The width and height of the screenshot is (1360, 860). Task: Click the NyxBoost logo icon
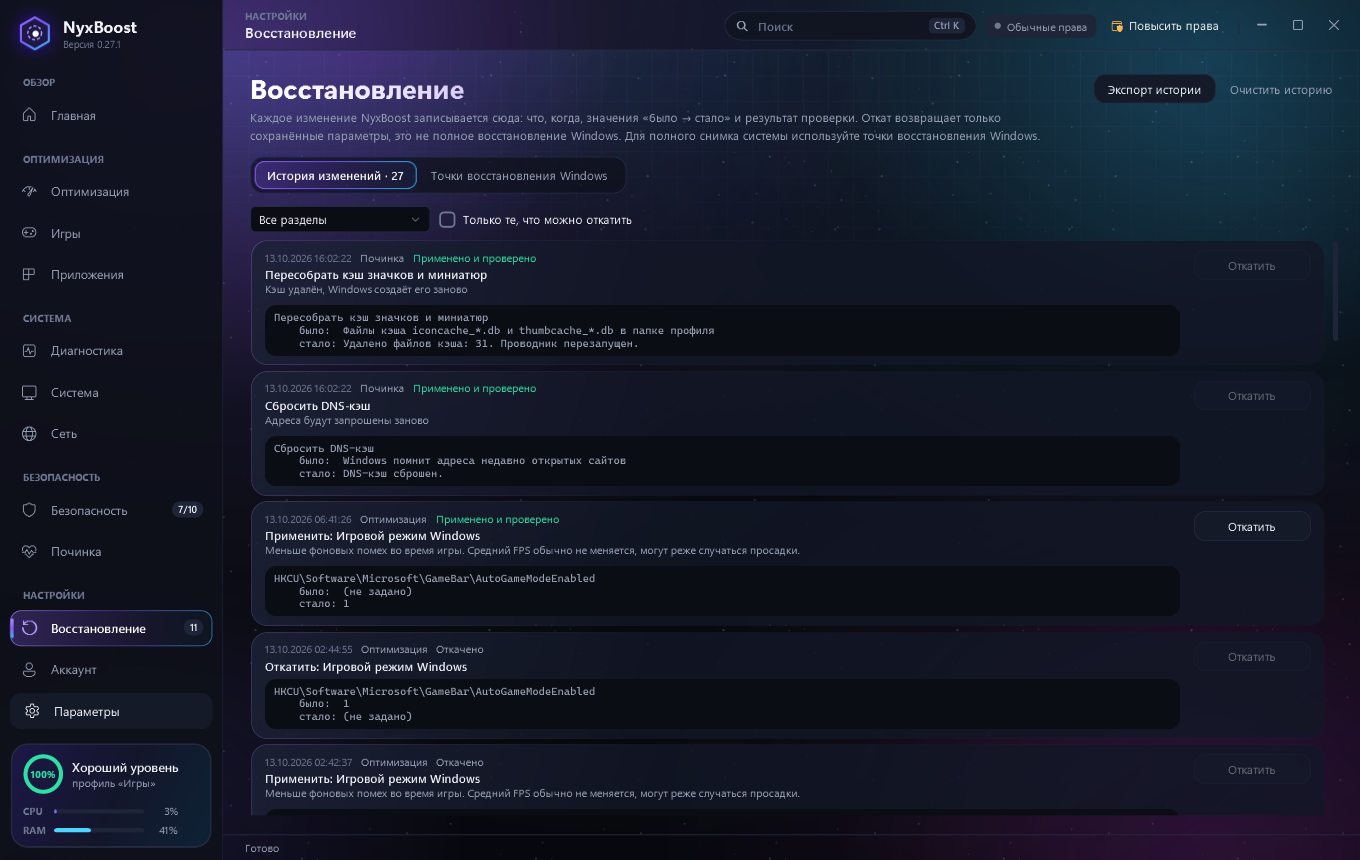click(x=35, y=33)
